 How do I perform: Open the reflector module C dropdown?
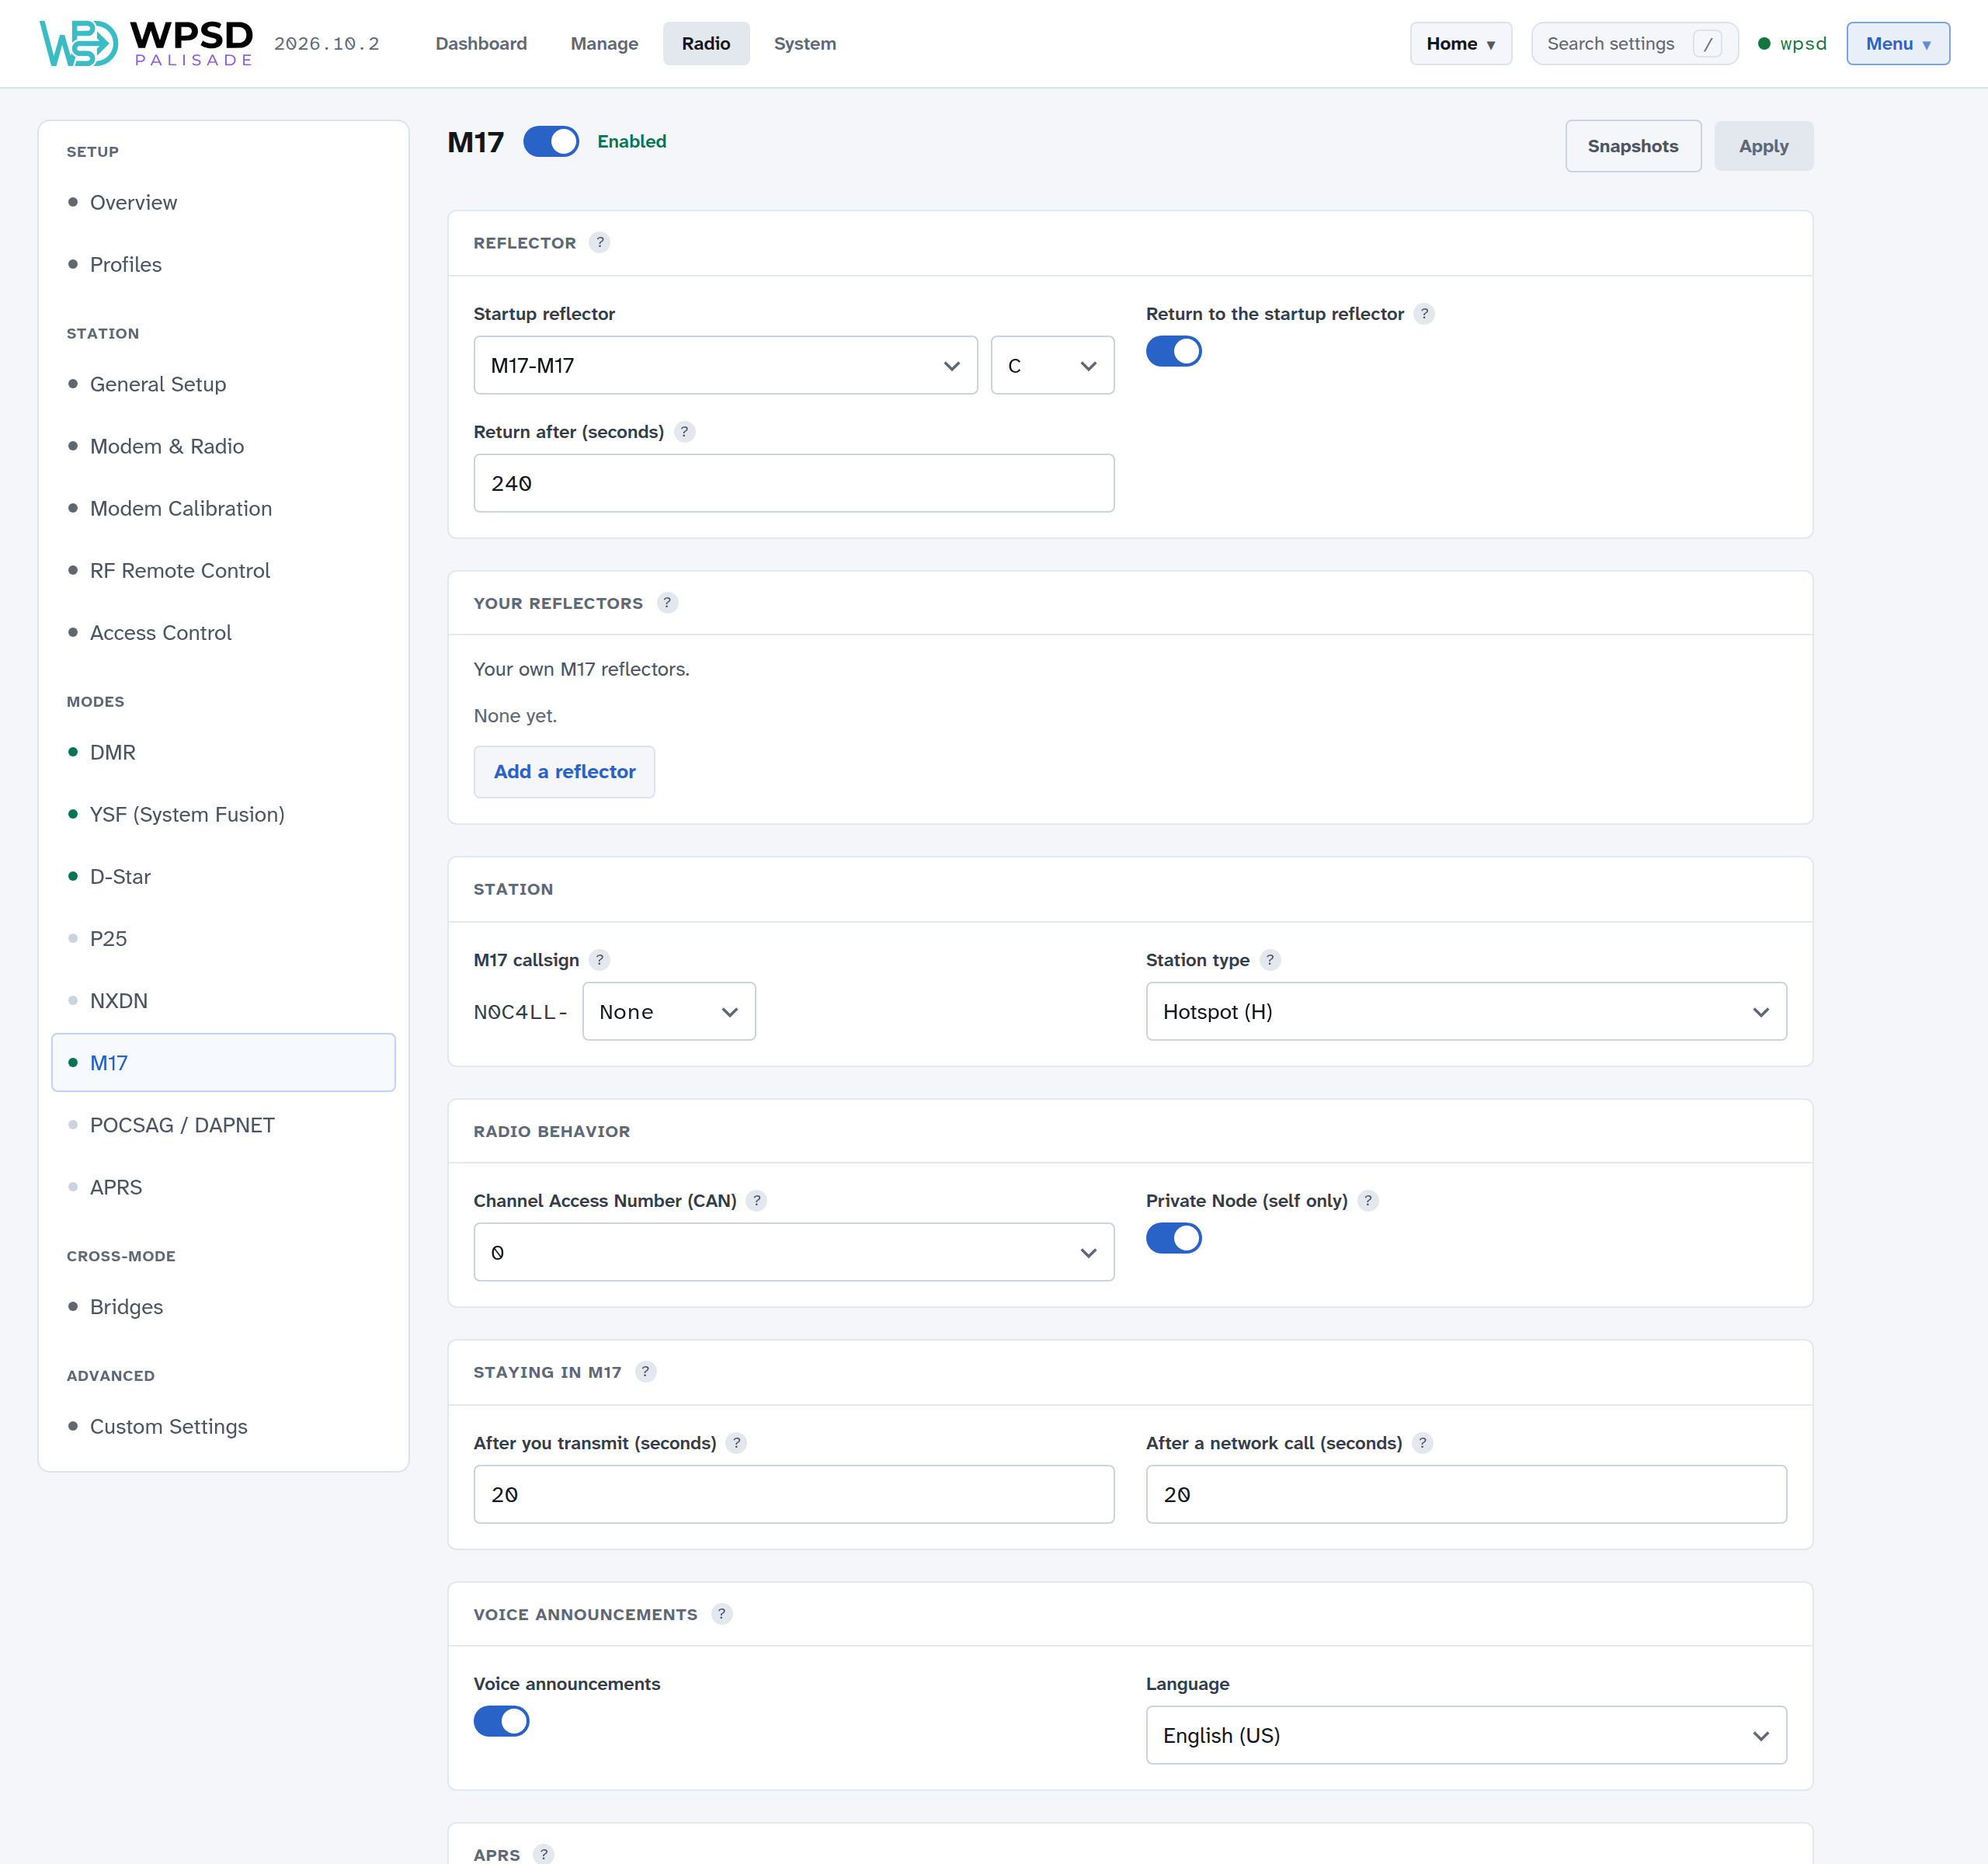tap(1052, 366)
